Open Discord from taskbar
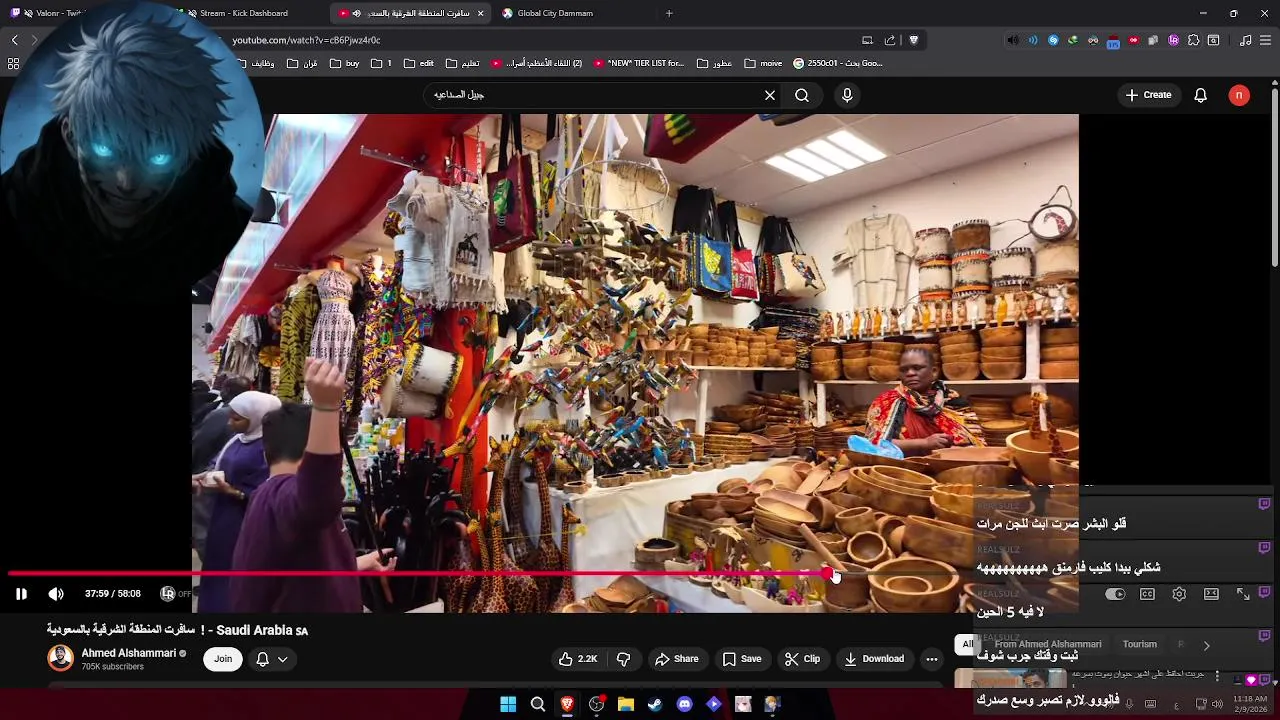Viewport: 1280px width, 720px height. pyautogui.click(x=684, y=704)
